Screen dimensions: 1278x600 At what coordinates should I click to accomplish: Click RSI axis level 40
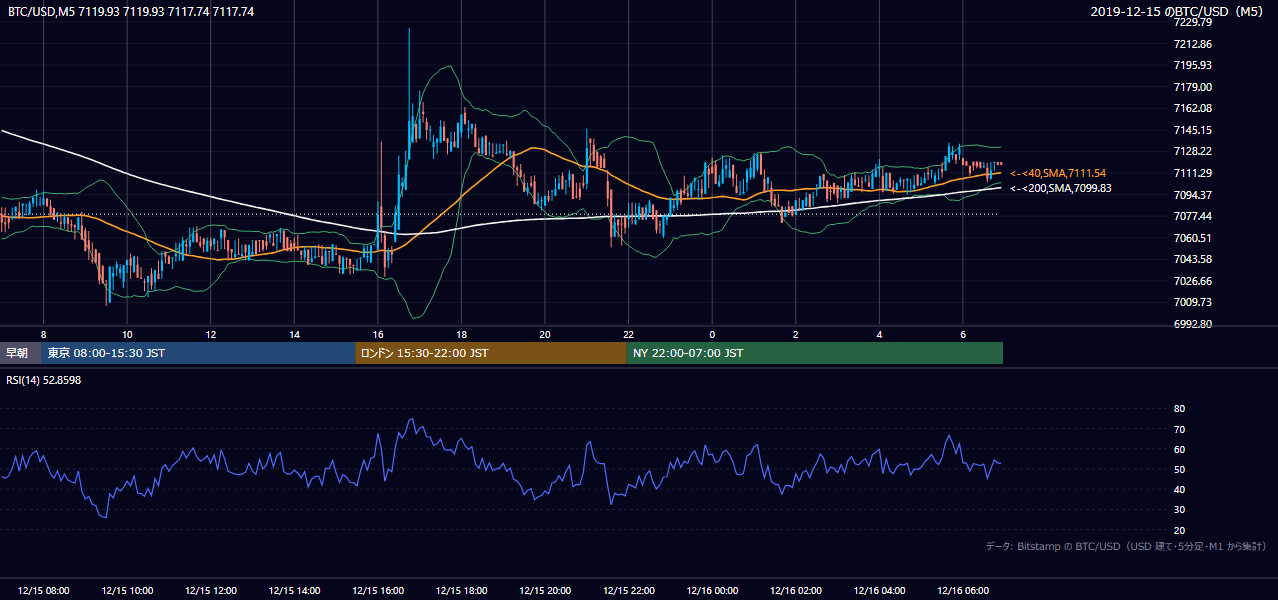1179,490
